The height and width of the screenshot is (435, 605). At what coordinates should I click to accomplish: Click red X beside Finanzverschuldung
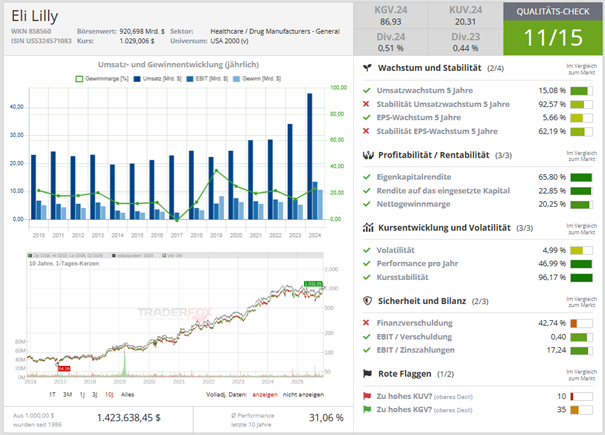coord(367,322)
